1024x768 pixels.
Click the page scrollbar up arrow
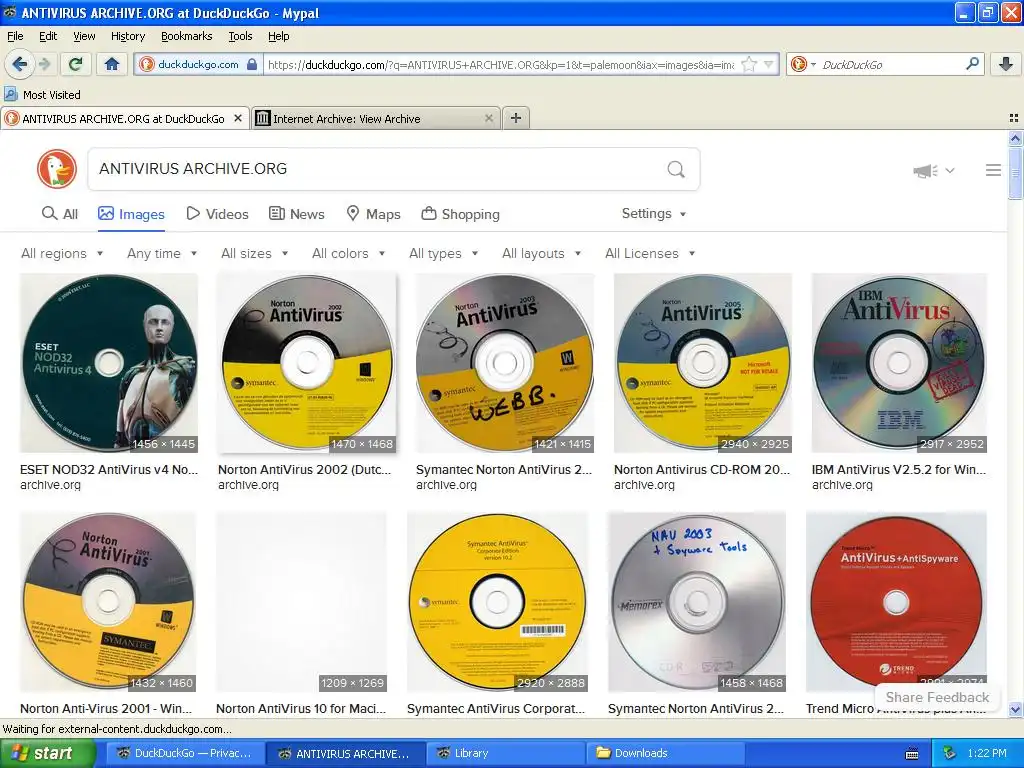(1015, 138)
